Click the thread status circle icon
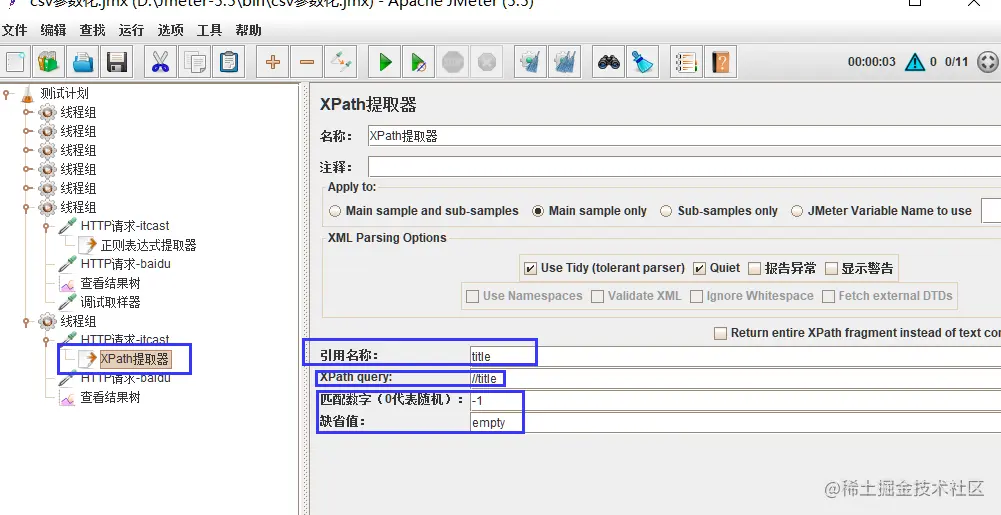 988,62
